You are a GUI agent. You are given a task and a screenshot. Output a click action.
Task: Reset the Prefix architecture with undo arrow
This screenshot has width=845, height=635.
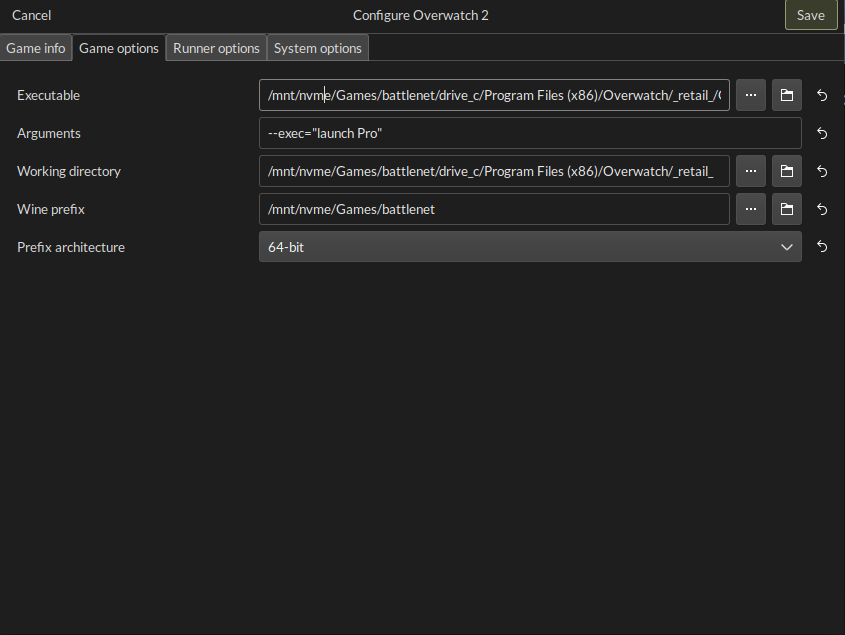point(822,247)
